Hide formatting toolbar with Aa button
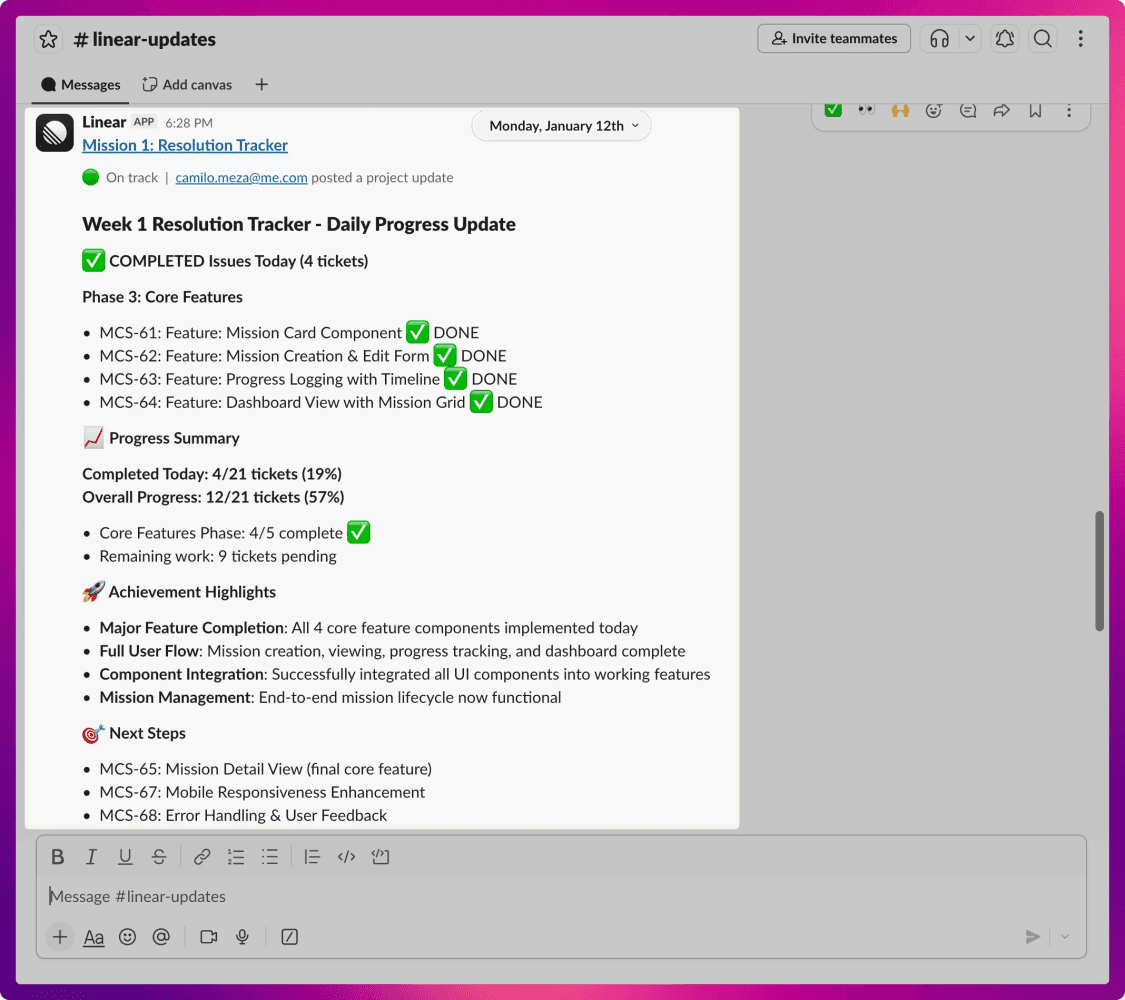Screen dimensions: 1125x1000 point(94,937)
